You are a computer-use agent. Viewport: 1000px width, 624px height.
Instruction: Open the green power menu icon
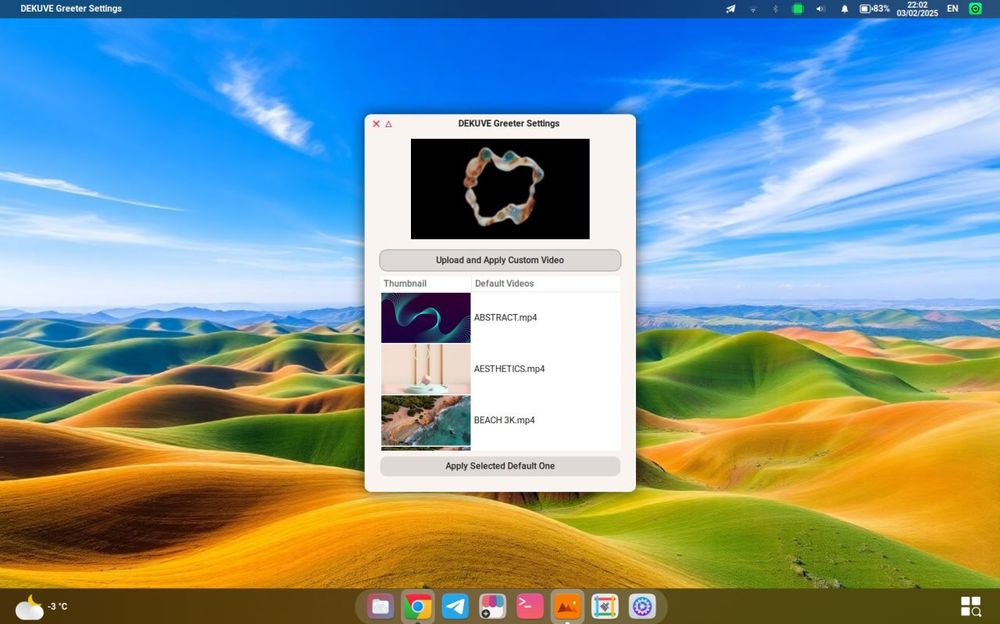(975, 9)
